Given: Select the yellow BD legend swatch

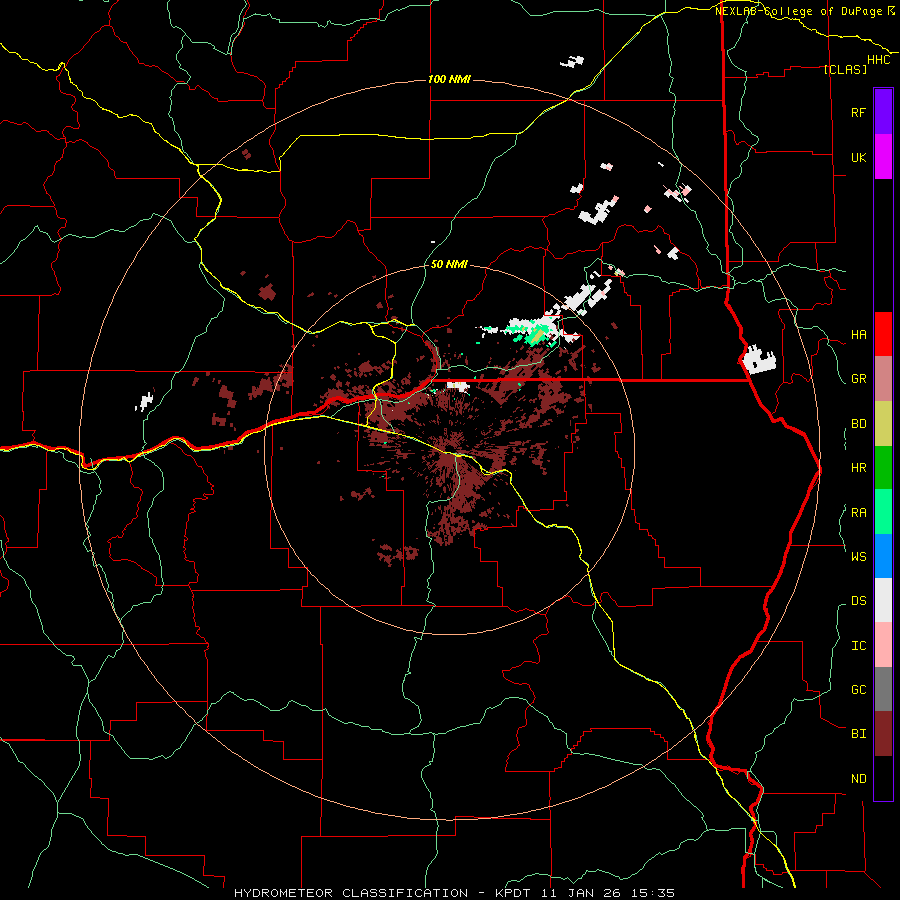Looking at the screenshot, I should click(x=883, y=424).
